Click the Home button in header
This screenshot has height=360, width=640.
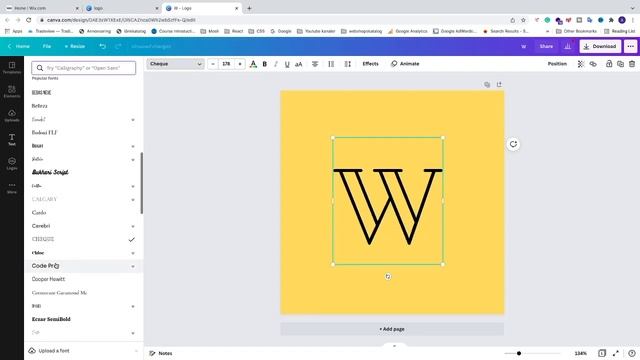(19, 47)
